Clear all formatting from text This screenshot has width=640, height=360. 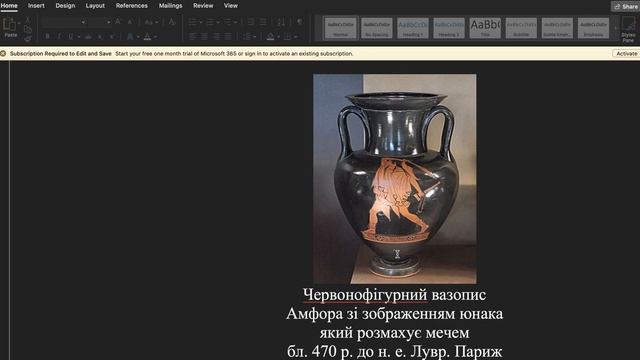tap(172, 22)
